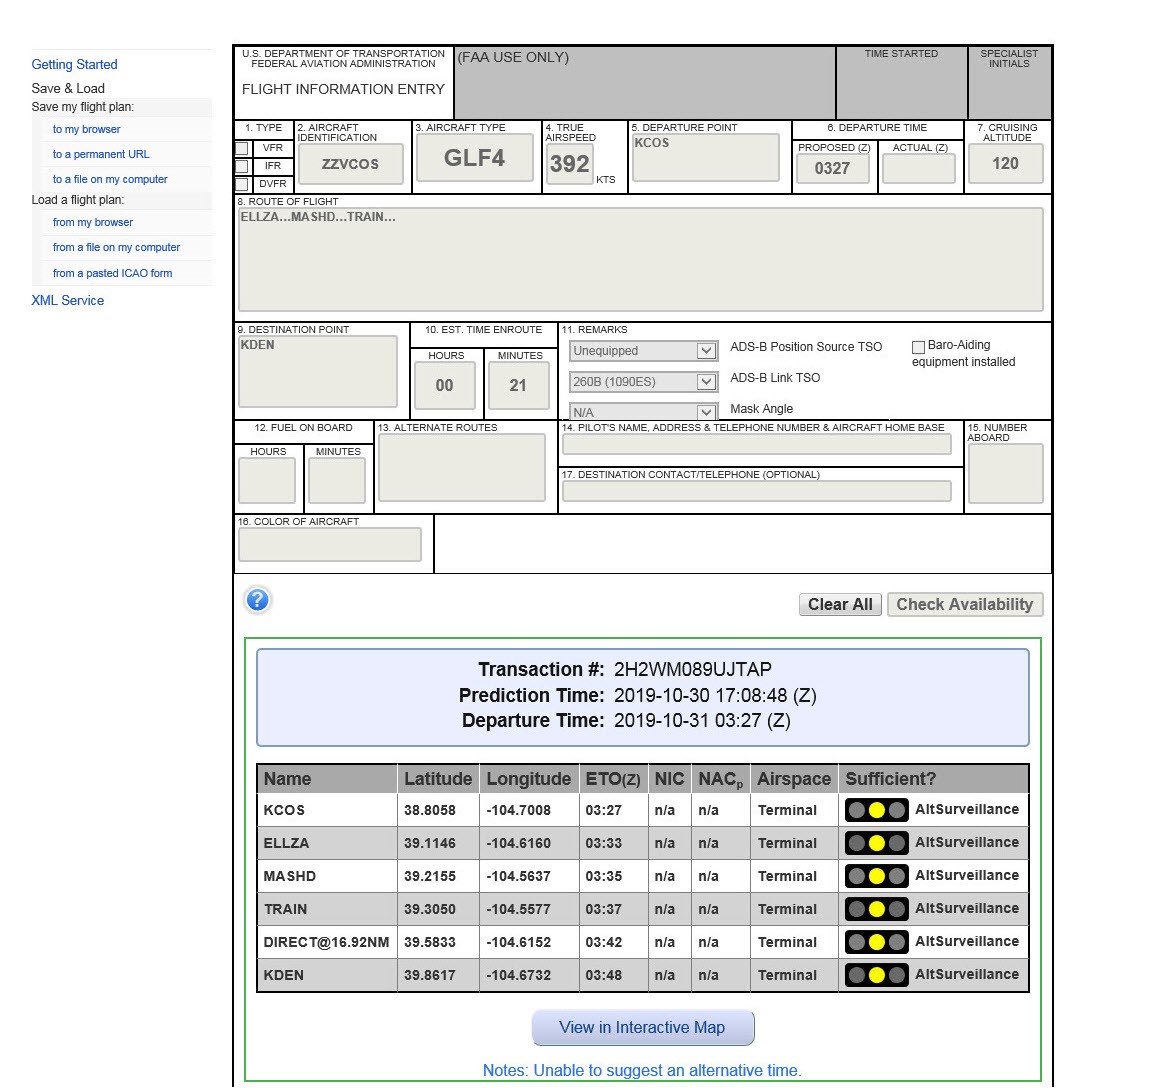Click the traffic light icon in KCOS row
The width and height of the screenshot is (1159, 1088).
click(876, 810)
